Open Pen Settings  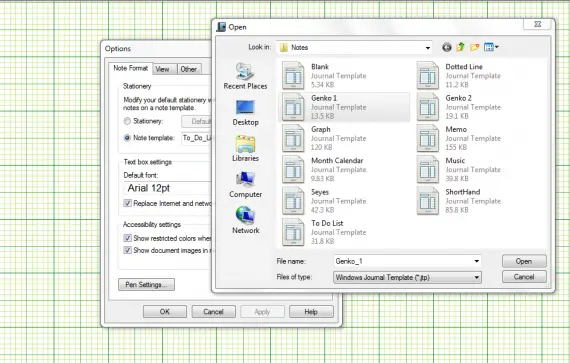[x=146, y=285]
